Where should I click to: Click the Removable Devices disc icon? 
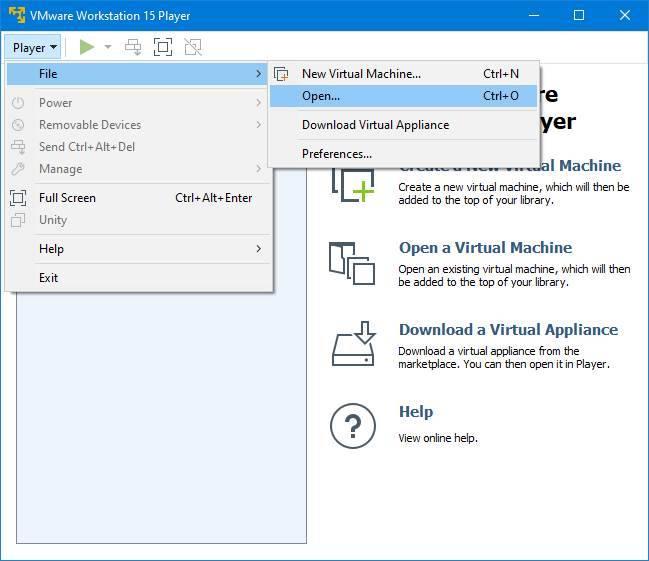[18, 125]
